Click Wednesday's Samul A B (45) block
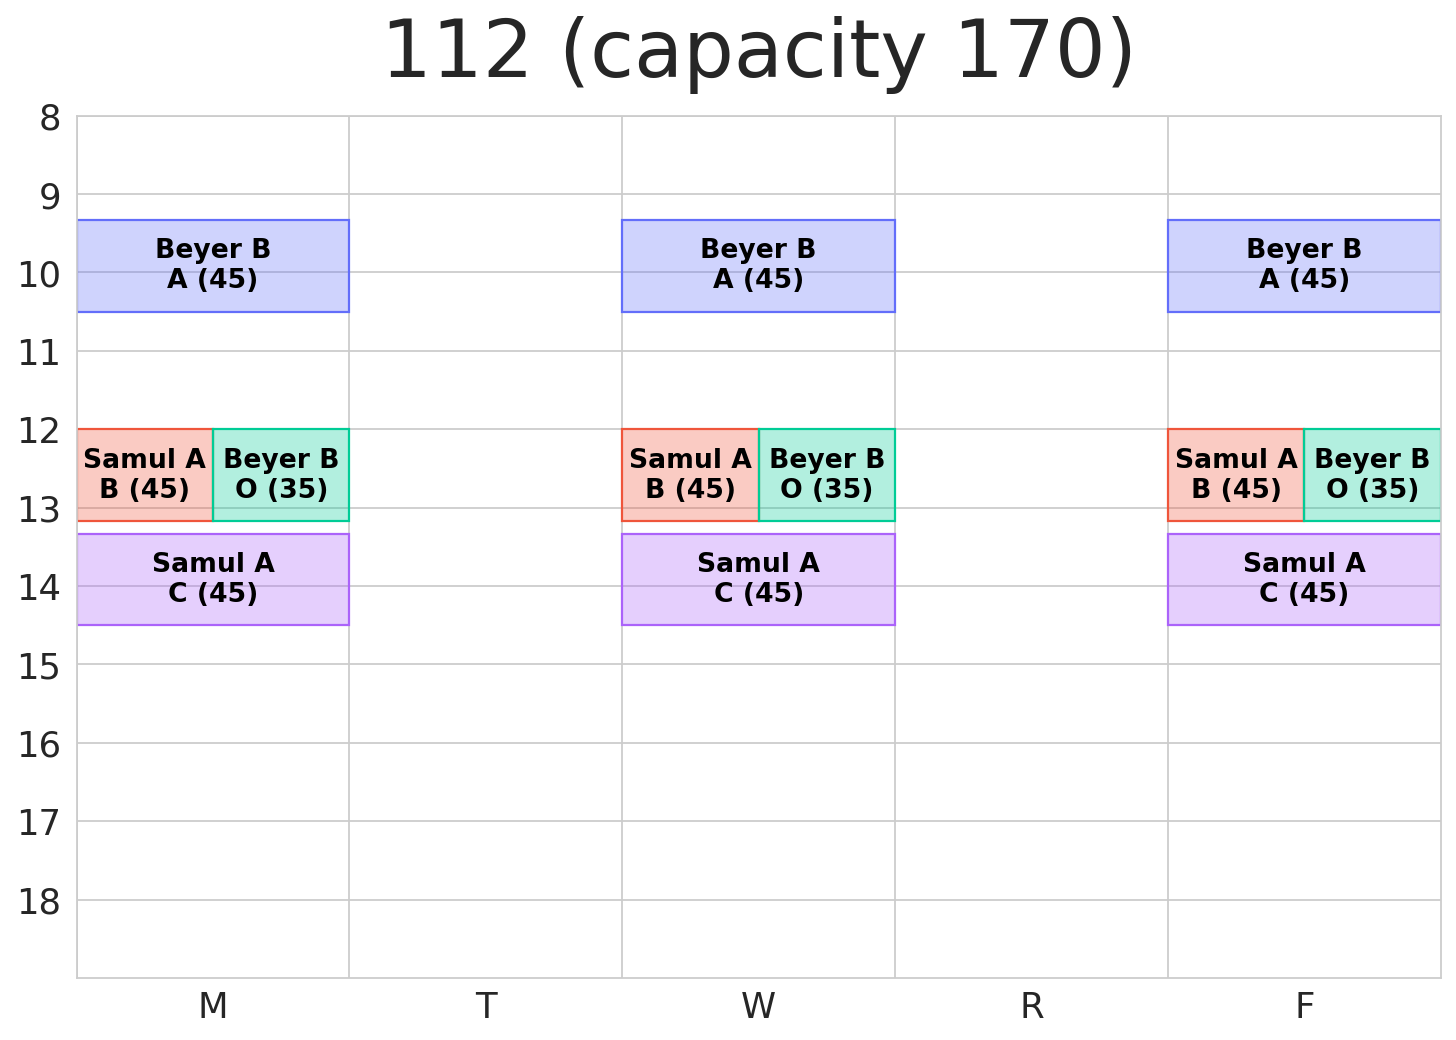Screen dimensions: 1456x1040 [690, 474]
